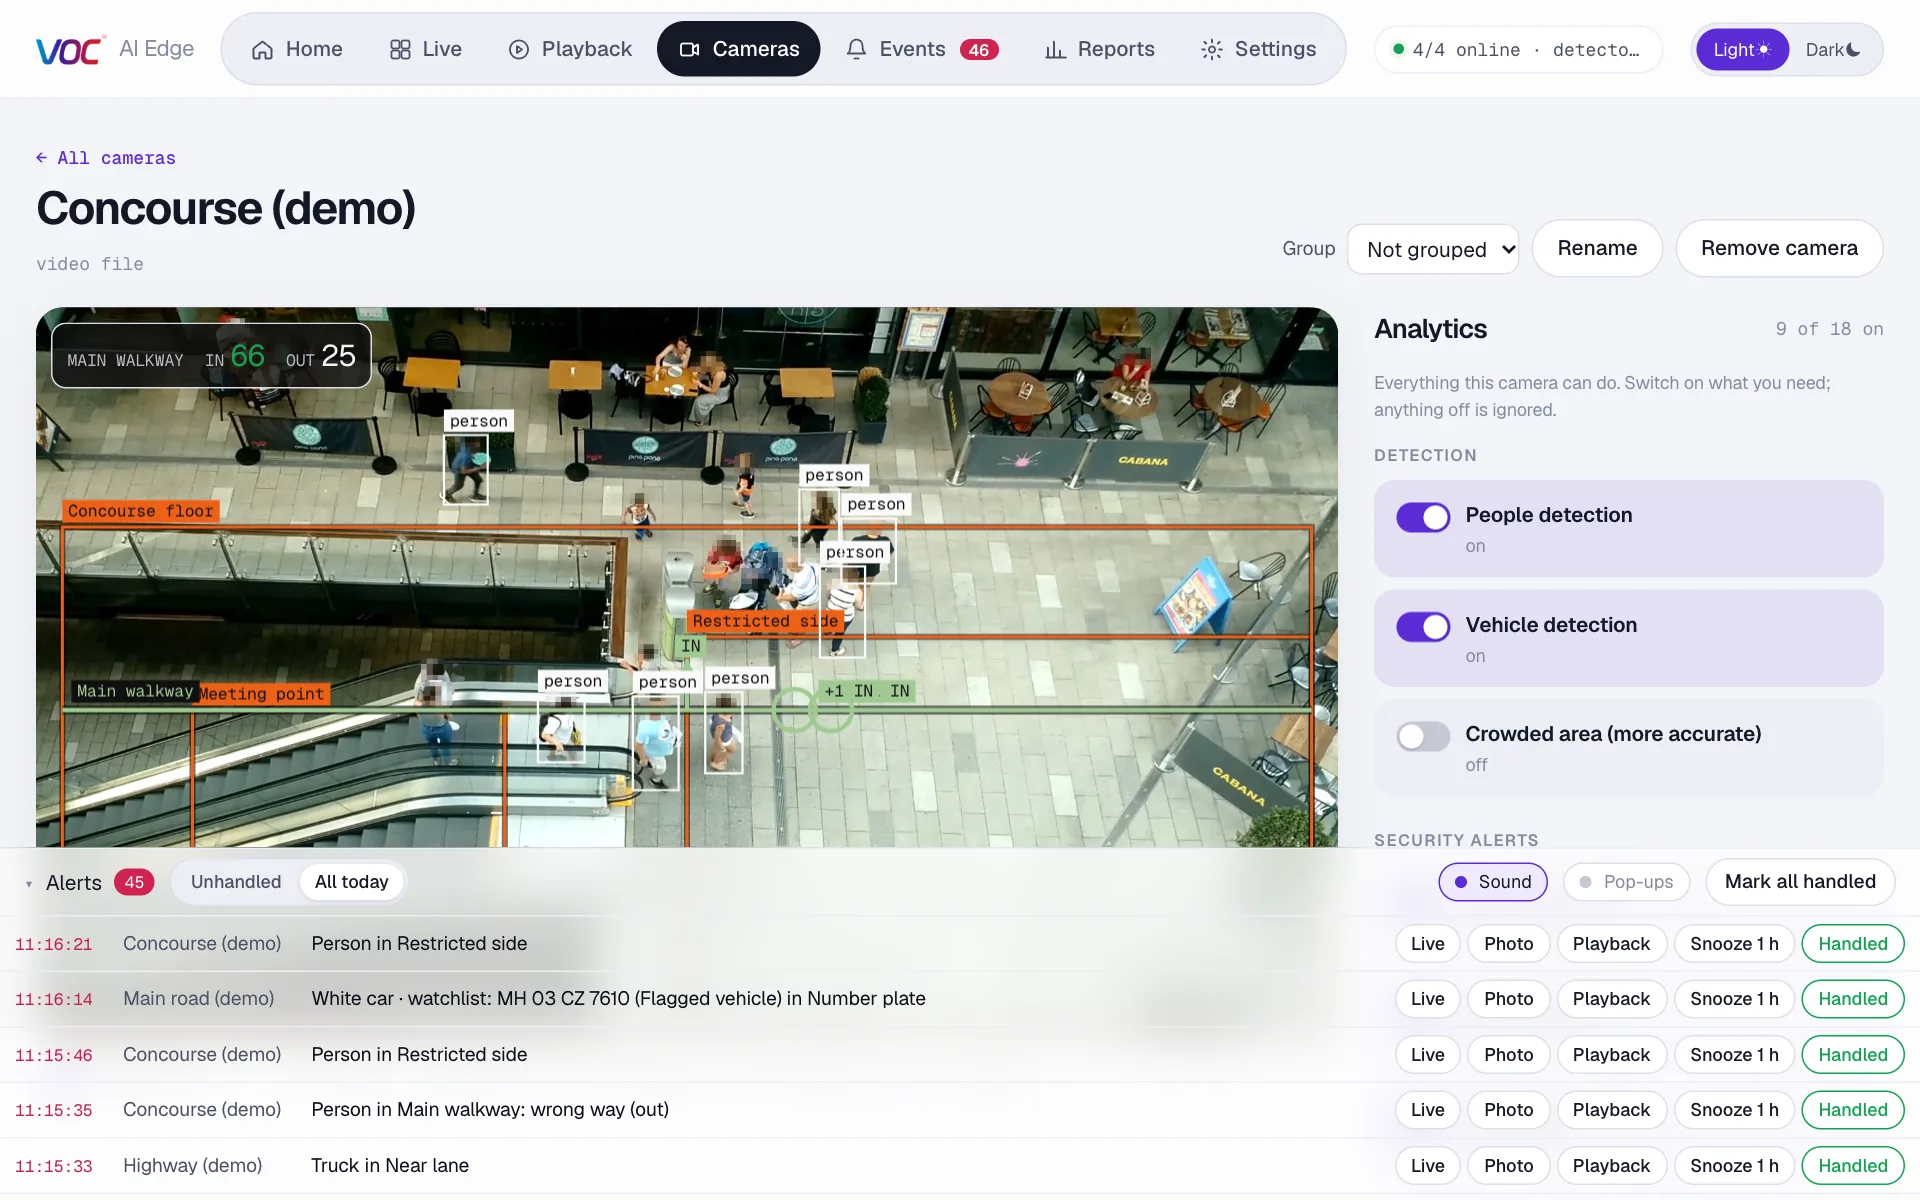Click the Highway (demo) camera name
Image resolution: width=1920 pixels, height=1200 pixels.
coord(193,1166)
